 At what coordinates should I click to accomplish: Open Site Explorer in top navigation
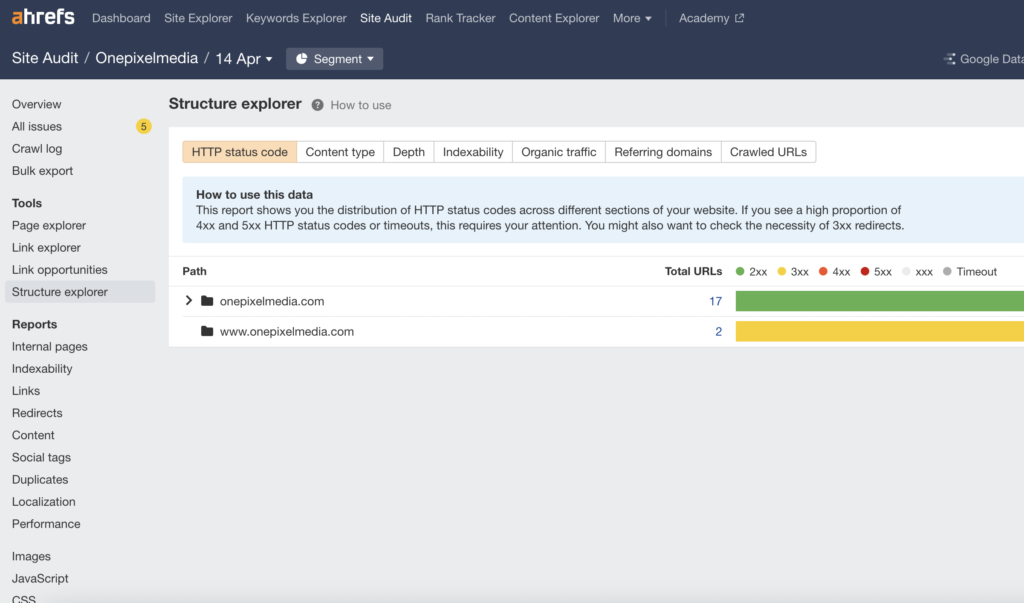pos(198,18)
